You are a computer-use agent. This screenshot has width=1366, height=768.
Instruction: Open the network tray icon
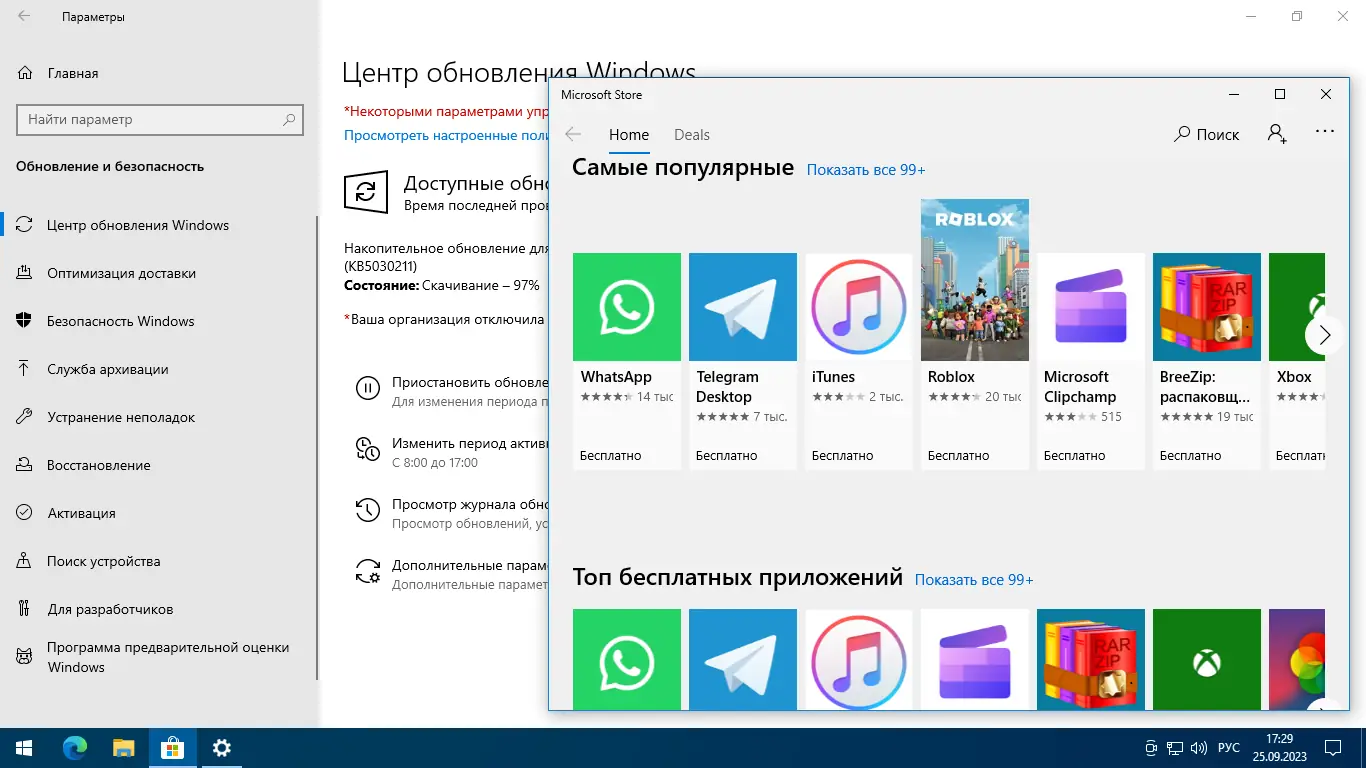[1174, 748]
